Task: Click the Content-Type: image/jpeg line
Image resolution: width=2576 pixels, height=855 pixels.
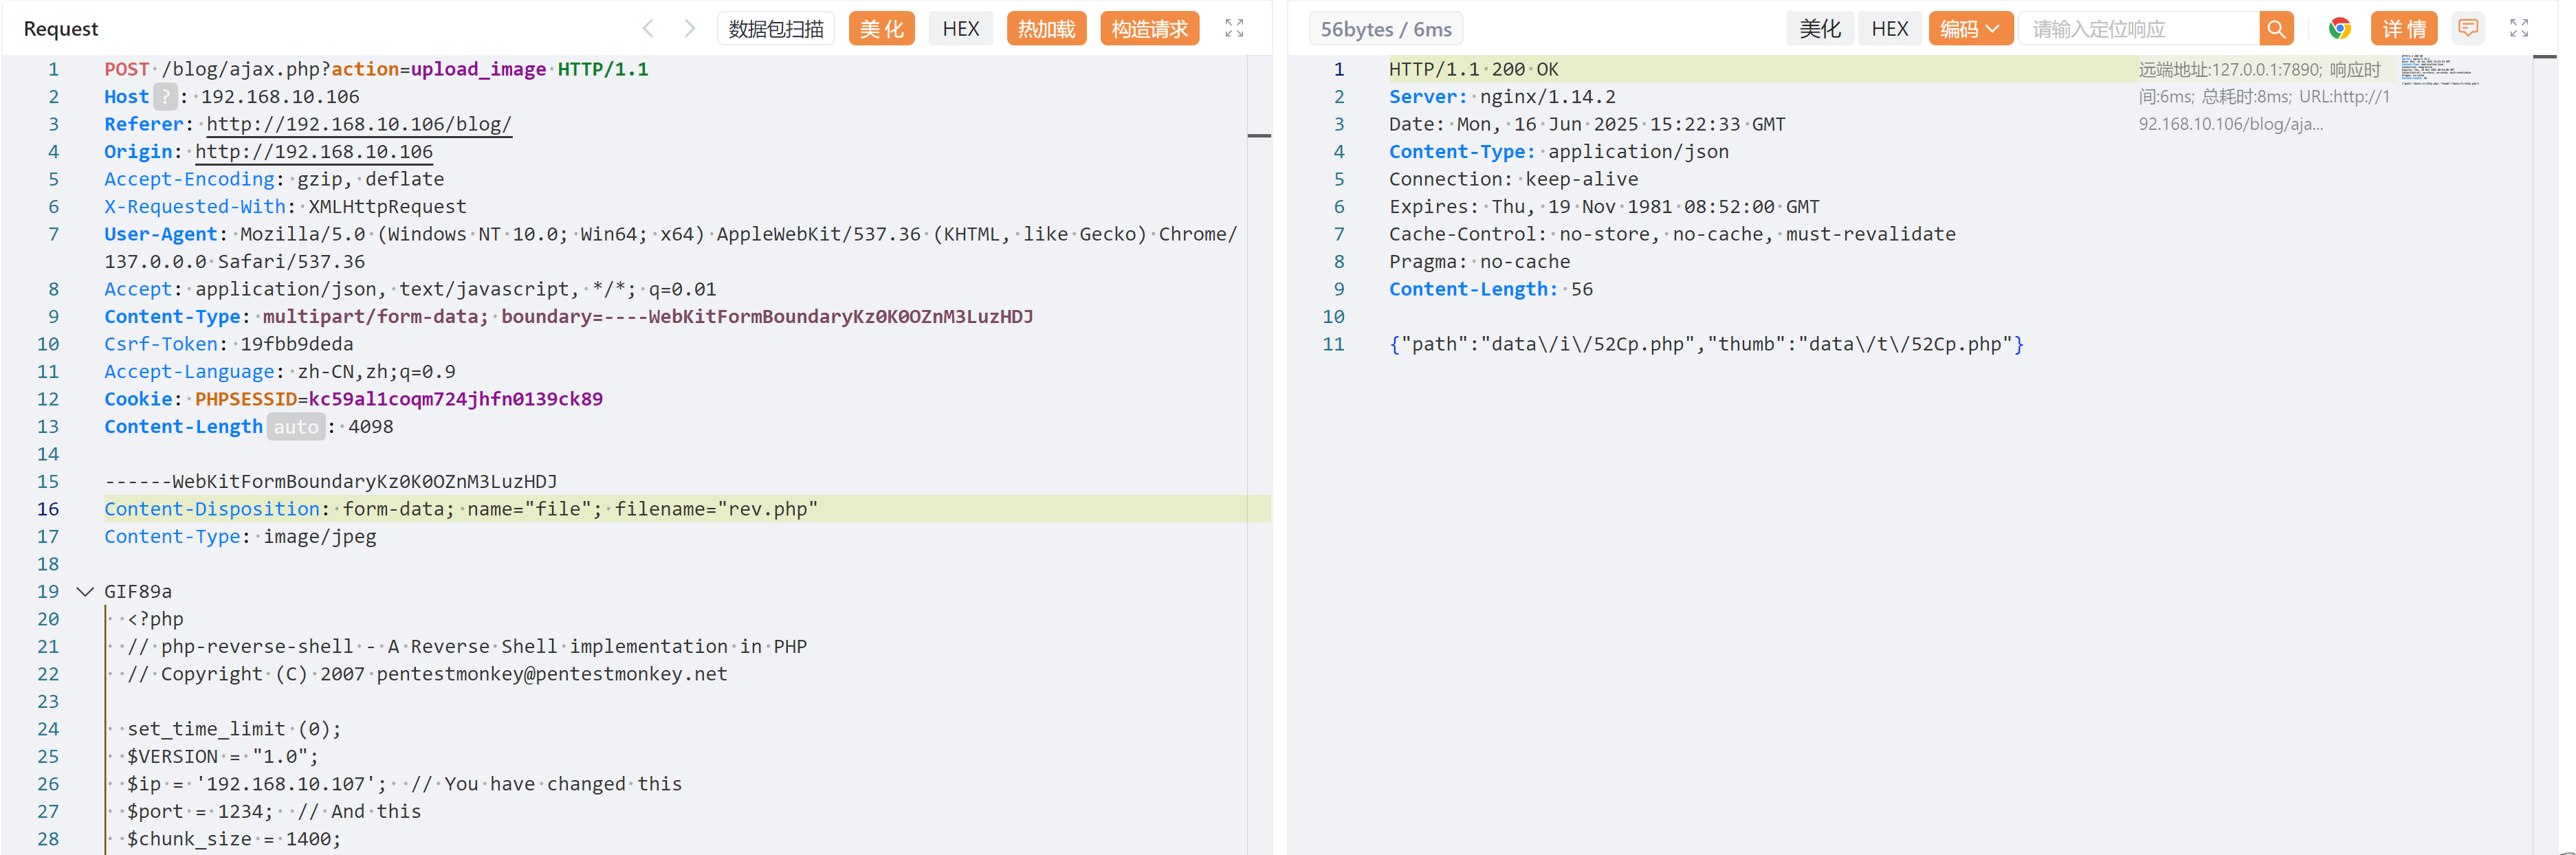Action: pos(240,537)
